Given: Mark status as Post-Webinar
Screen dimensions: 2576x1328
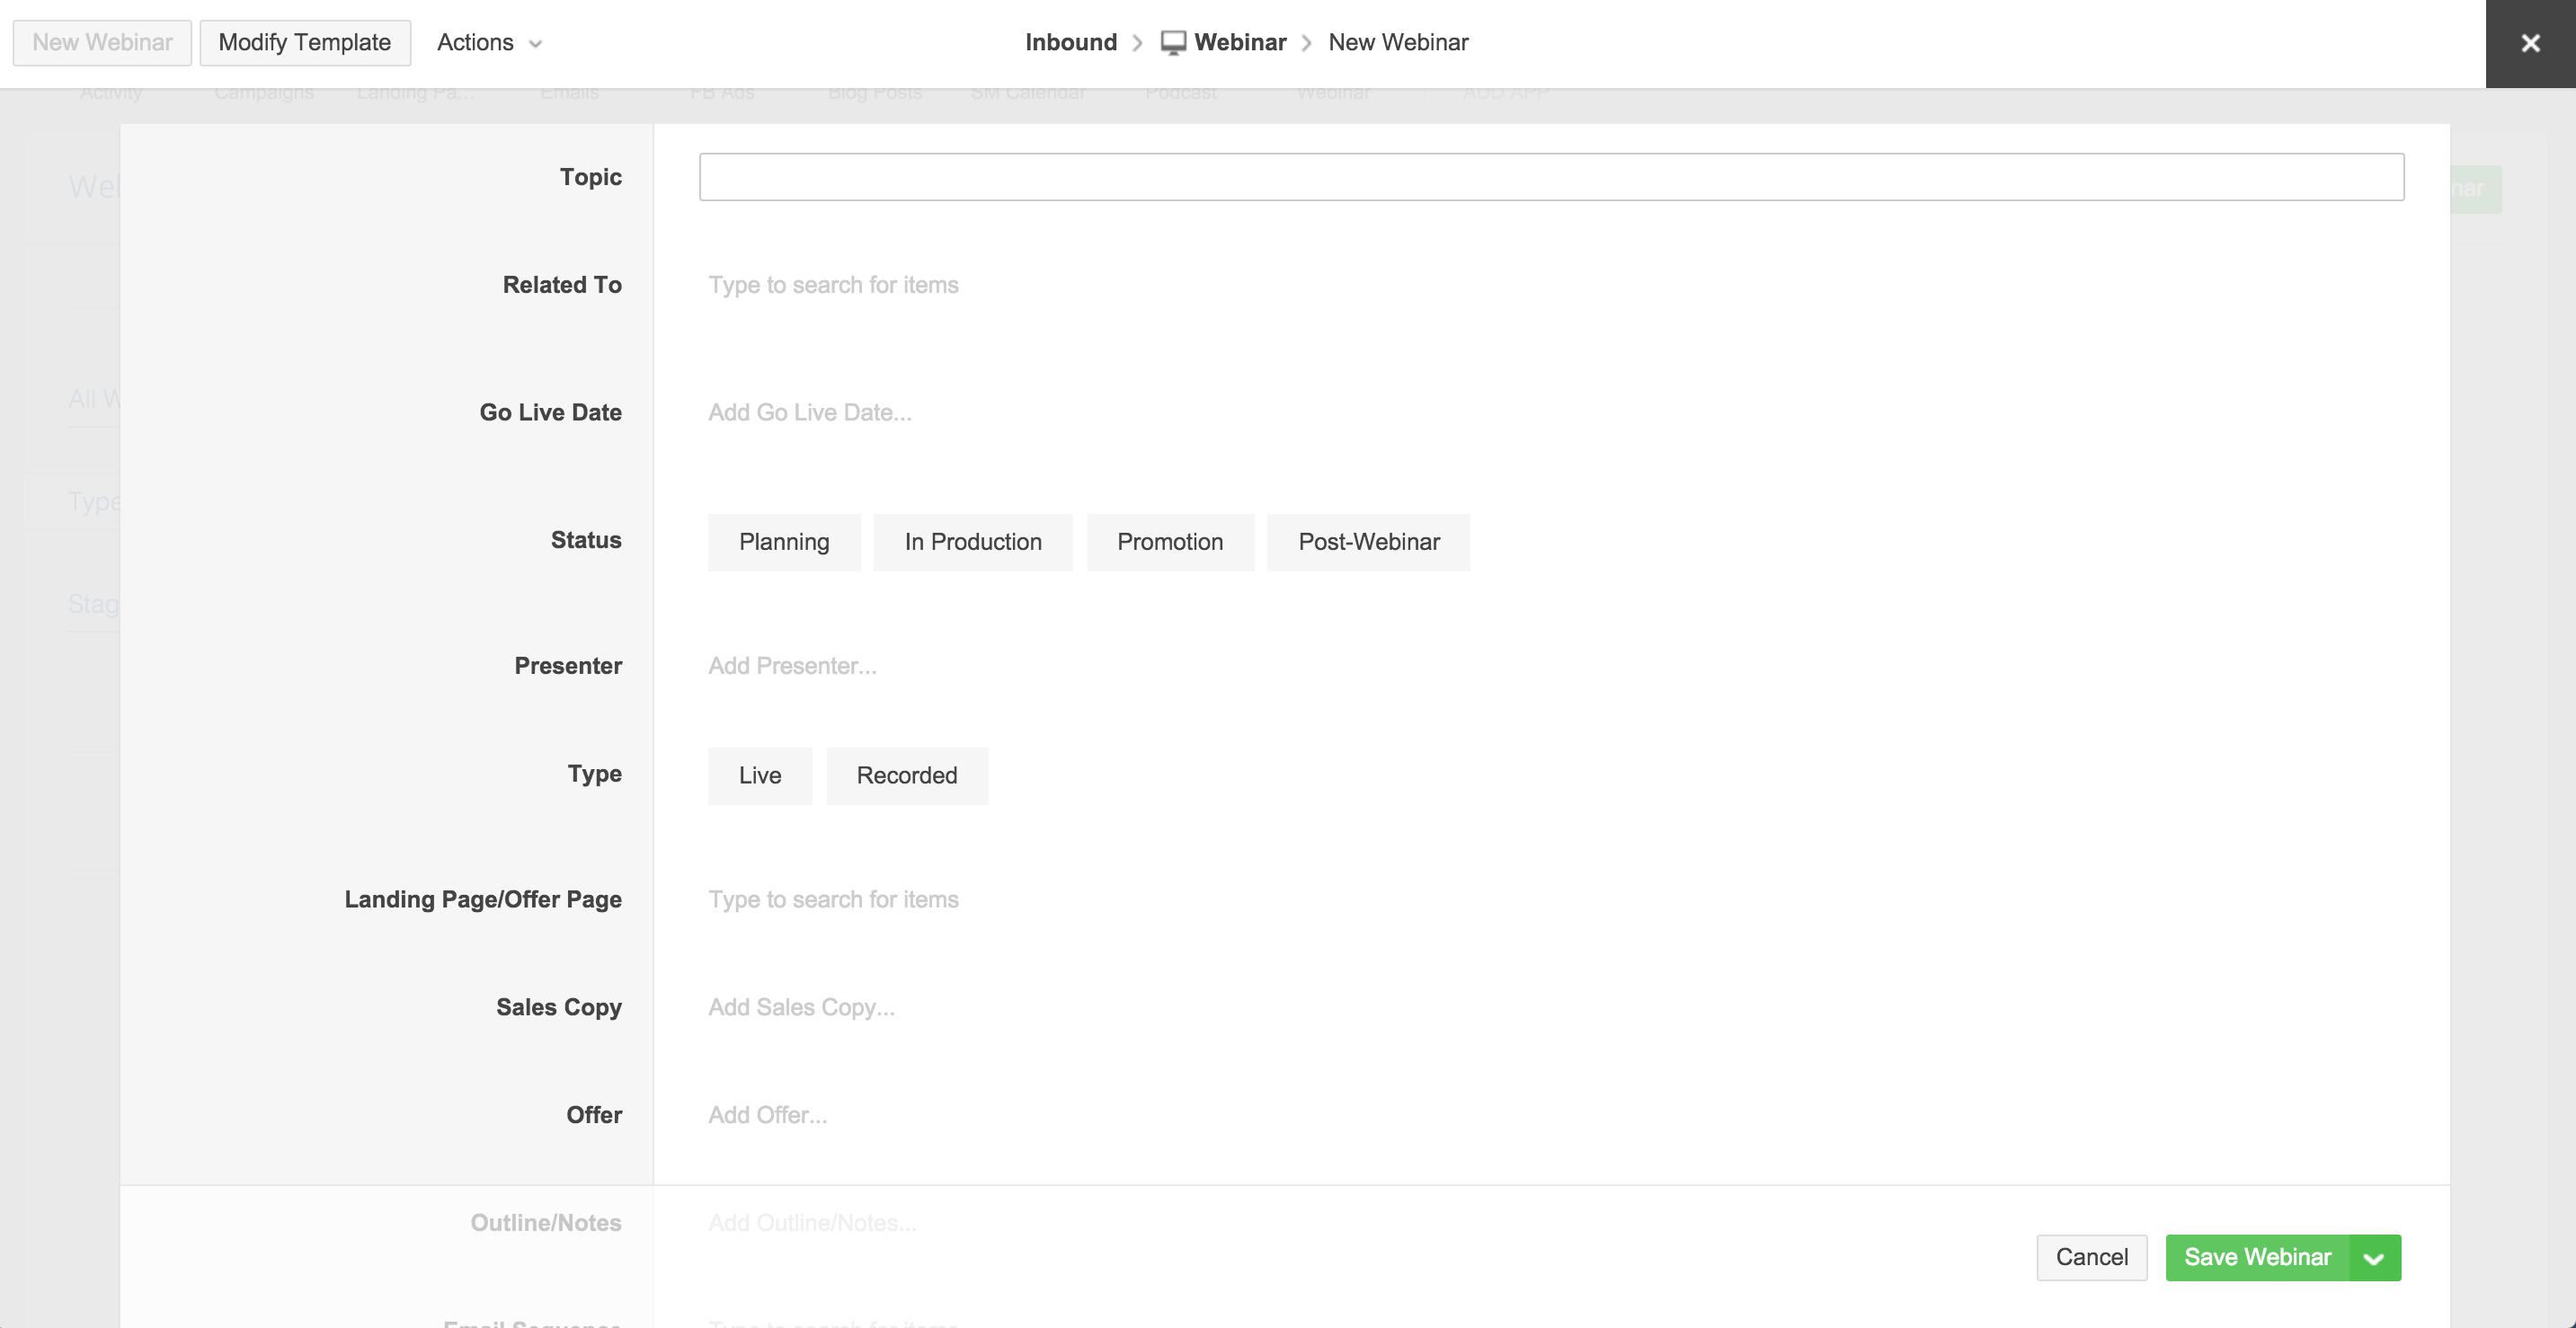Looking at the screenshot, I should point(1368,542).
